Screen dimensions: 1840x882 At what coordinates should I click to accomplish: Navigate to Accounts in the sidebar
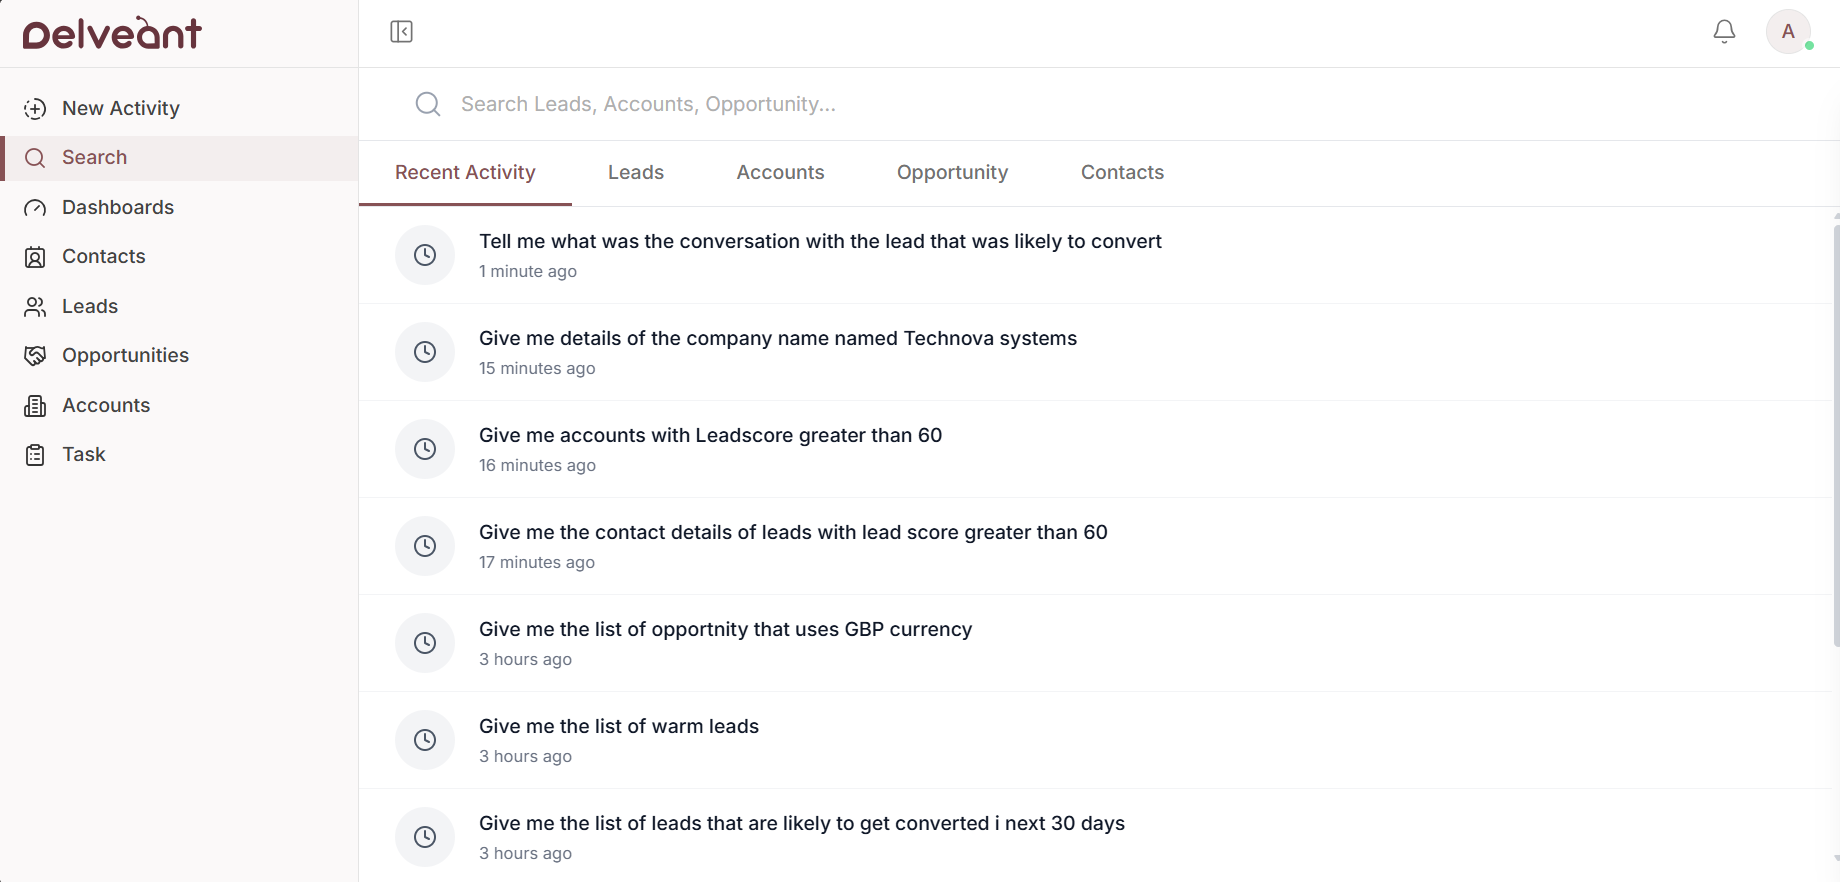click(x=105, y=405)
